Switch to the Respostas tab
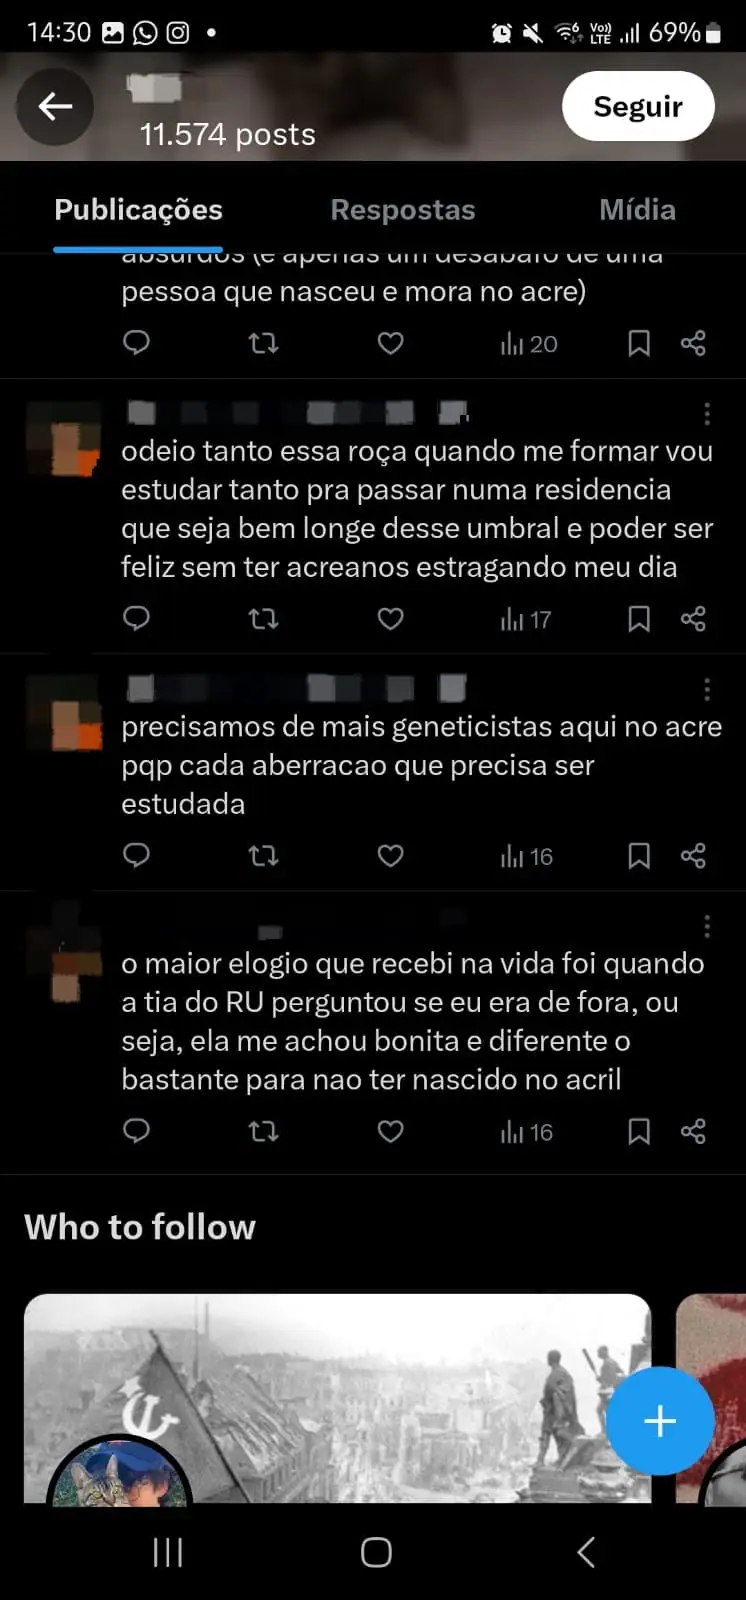This screenshot has height=1600, width=746. pos(403,210)
